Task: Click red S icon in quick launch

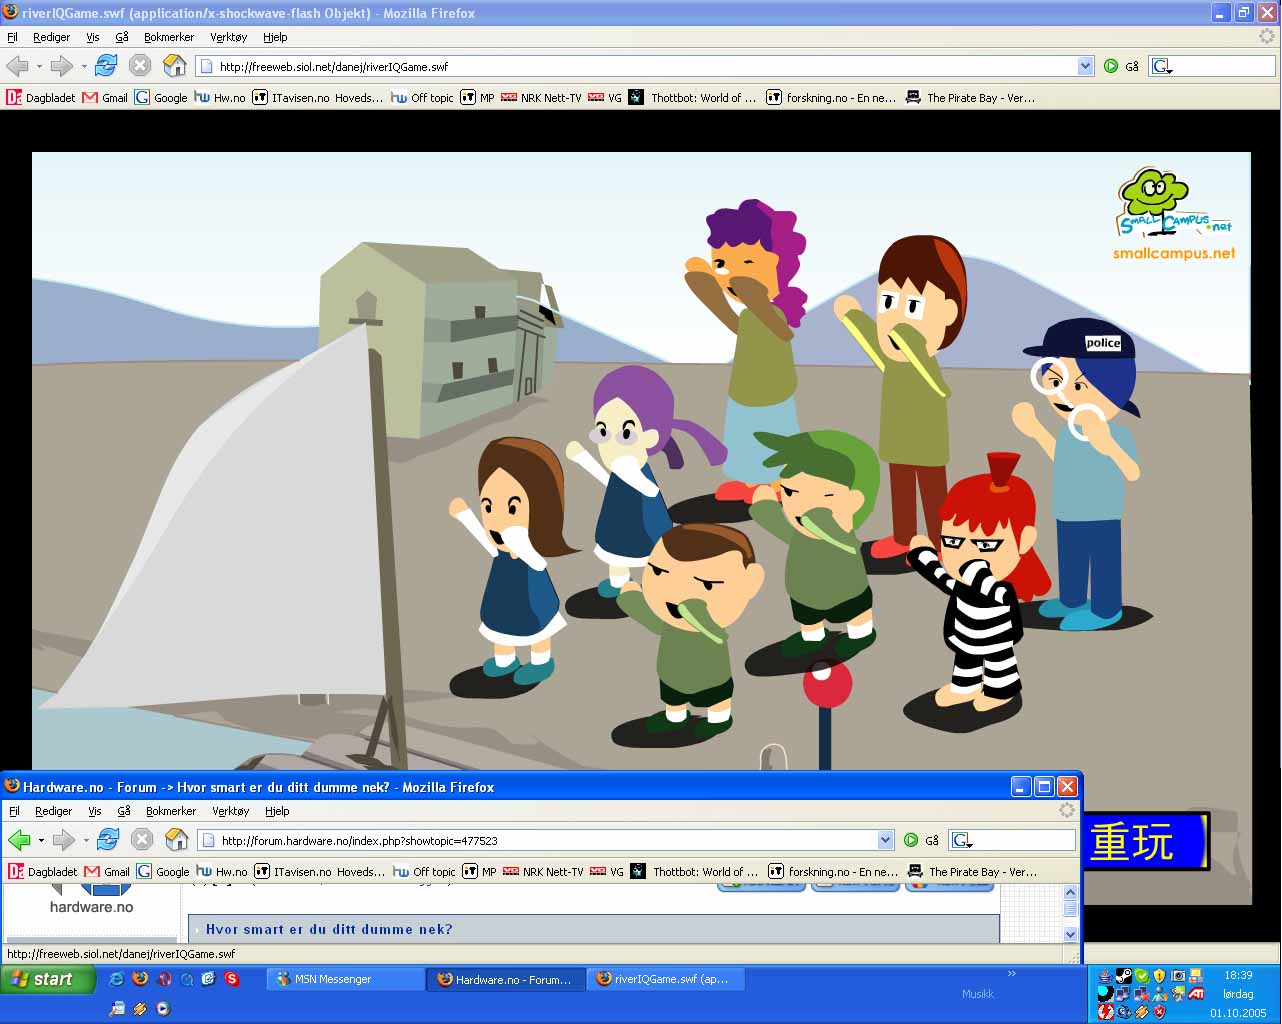Action: tap(232, 979)
